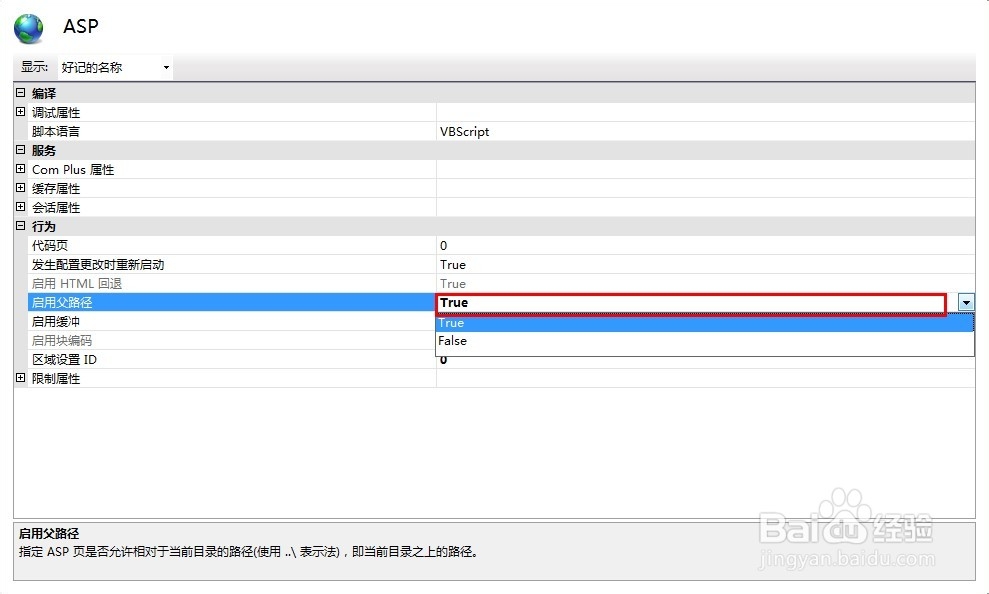This screenshot has height=594, width=989.
Task: Select the 启用 HTML 回退 row label
Action: click(x=76, y=284)
